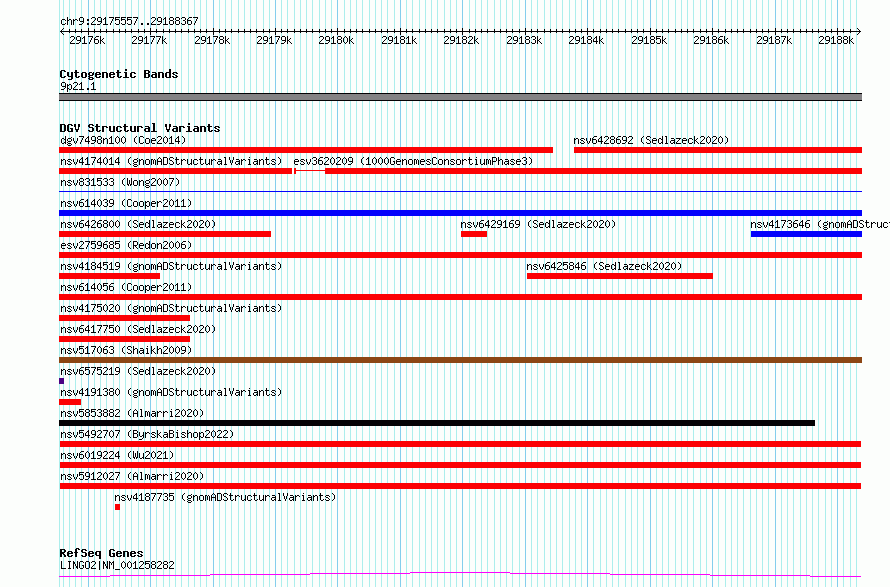Click the short red bar of nsv6429169
Image resolution: width=890 pixels, height=587 pixels.
[x=474, y=234]
